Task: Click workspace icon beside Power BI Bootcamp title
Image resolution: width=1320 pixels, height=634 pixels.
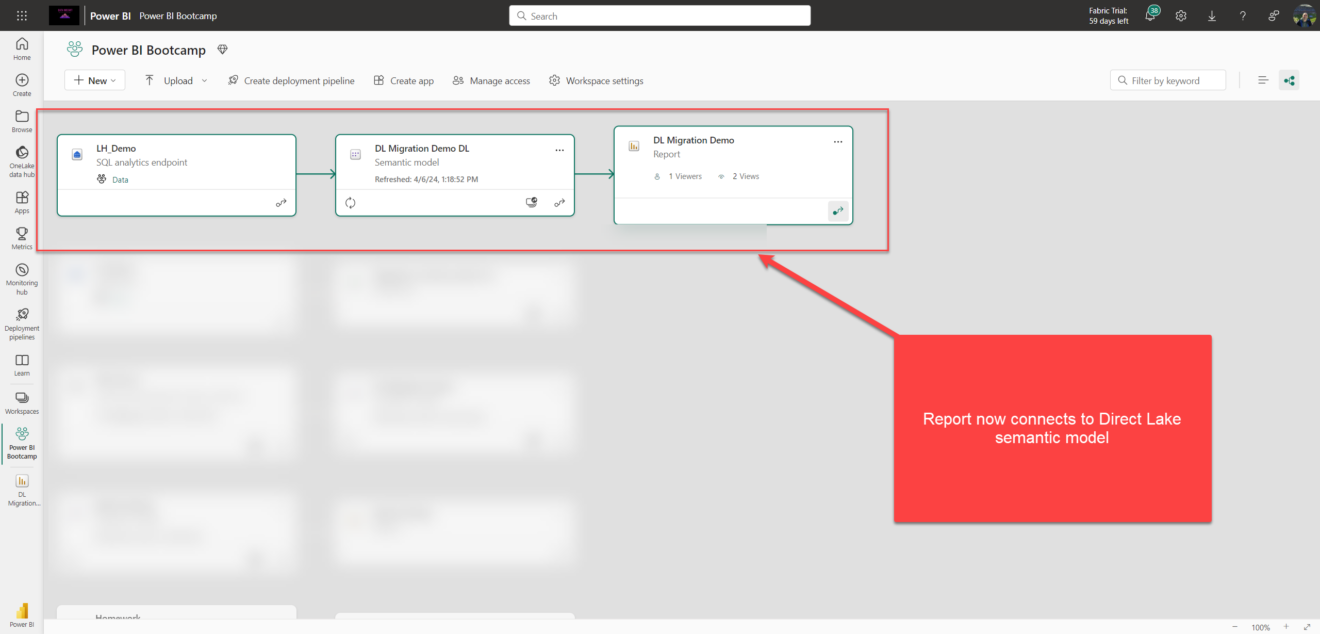Action: point(74,50)
